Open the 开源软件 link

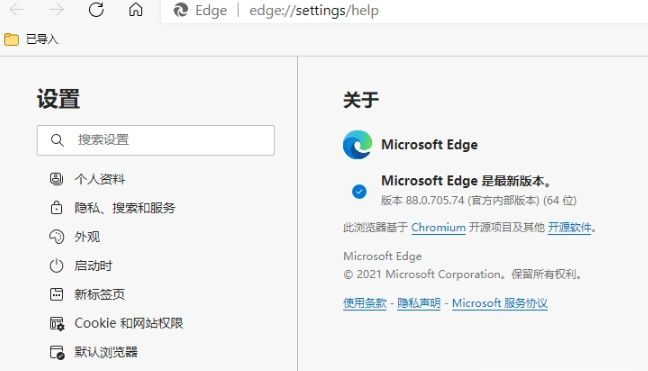pyautogui.click(x=569, y=227)
